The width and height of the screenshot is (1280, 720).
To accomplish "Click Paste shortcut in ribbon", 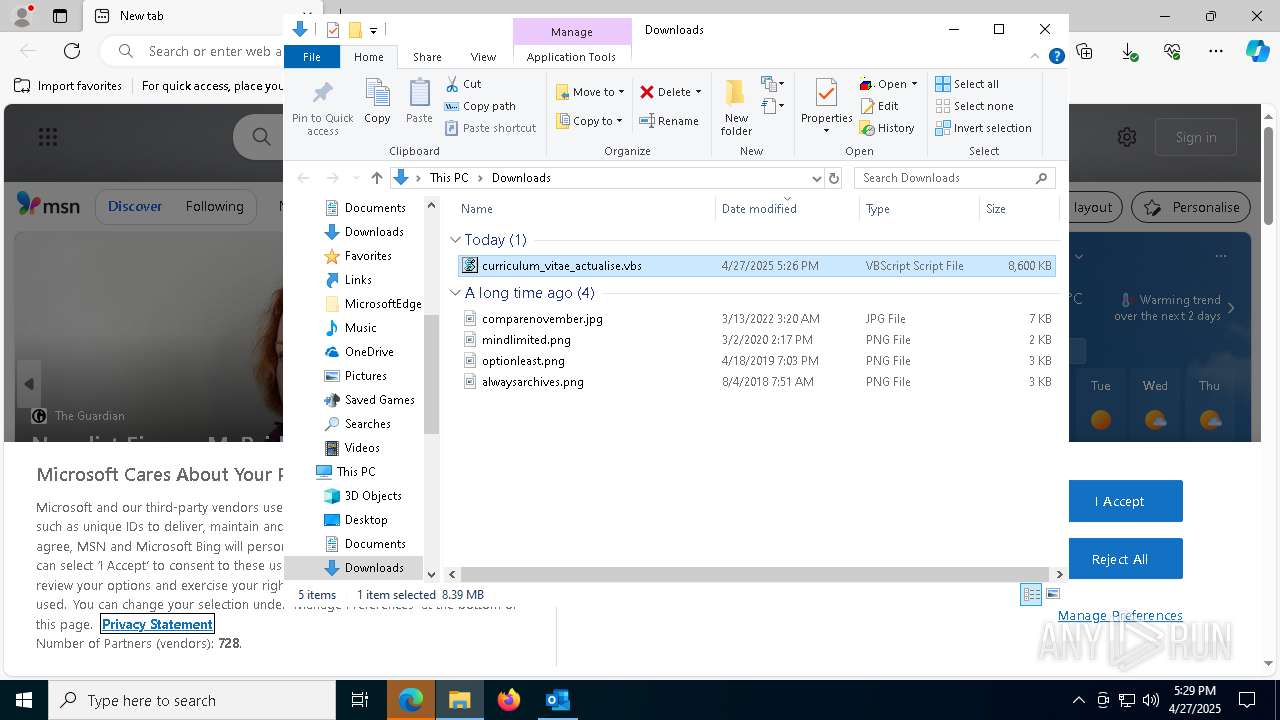I will coord(490,128).
